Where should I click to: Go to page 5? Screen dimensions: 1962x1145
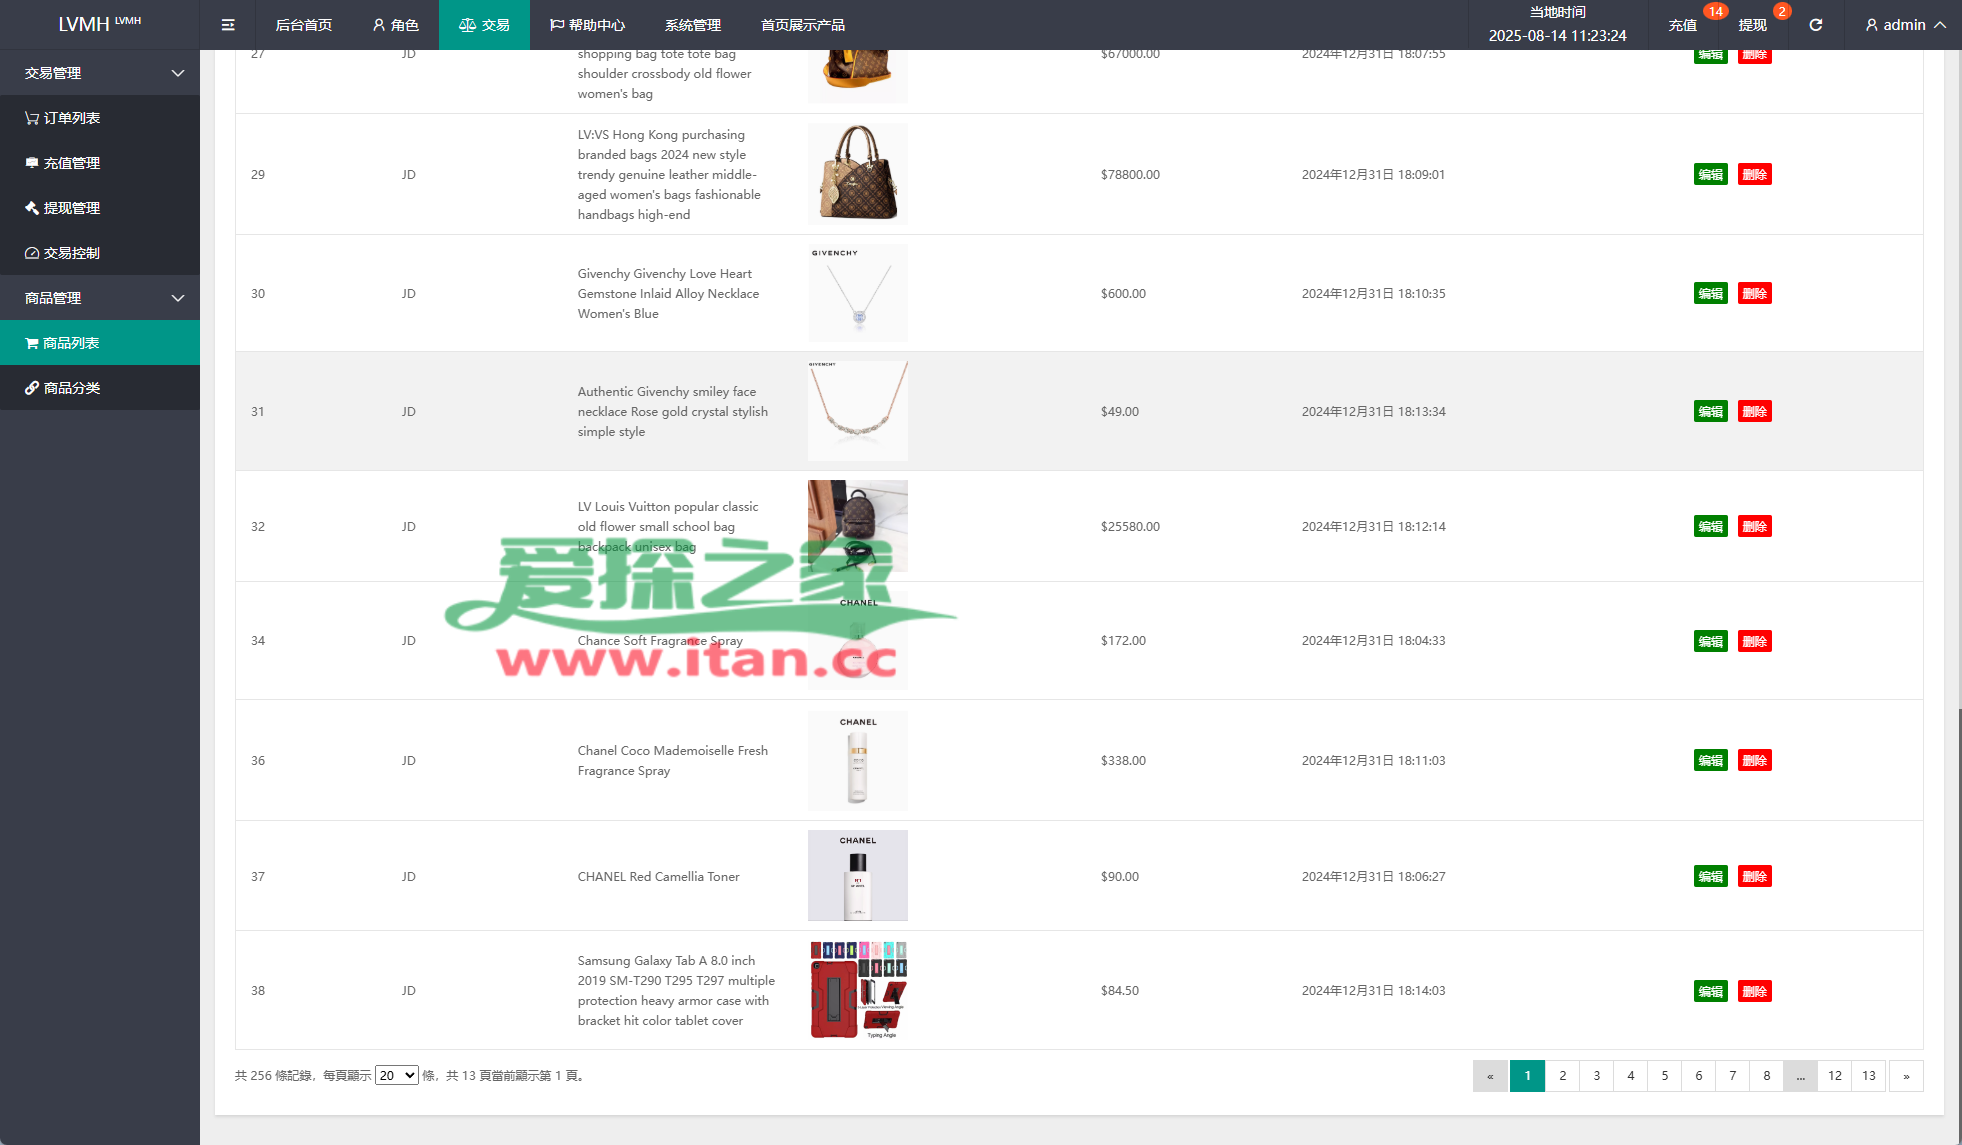pyautogui.click(x=1664, y=1076)
